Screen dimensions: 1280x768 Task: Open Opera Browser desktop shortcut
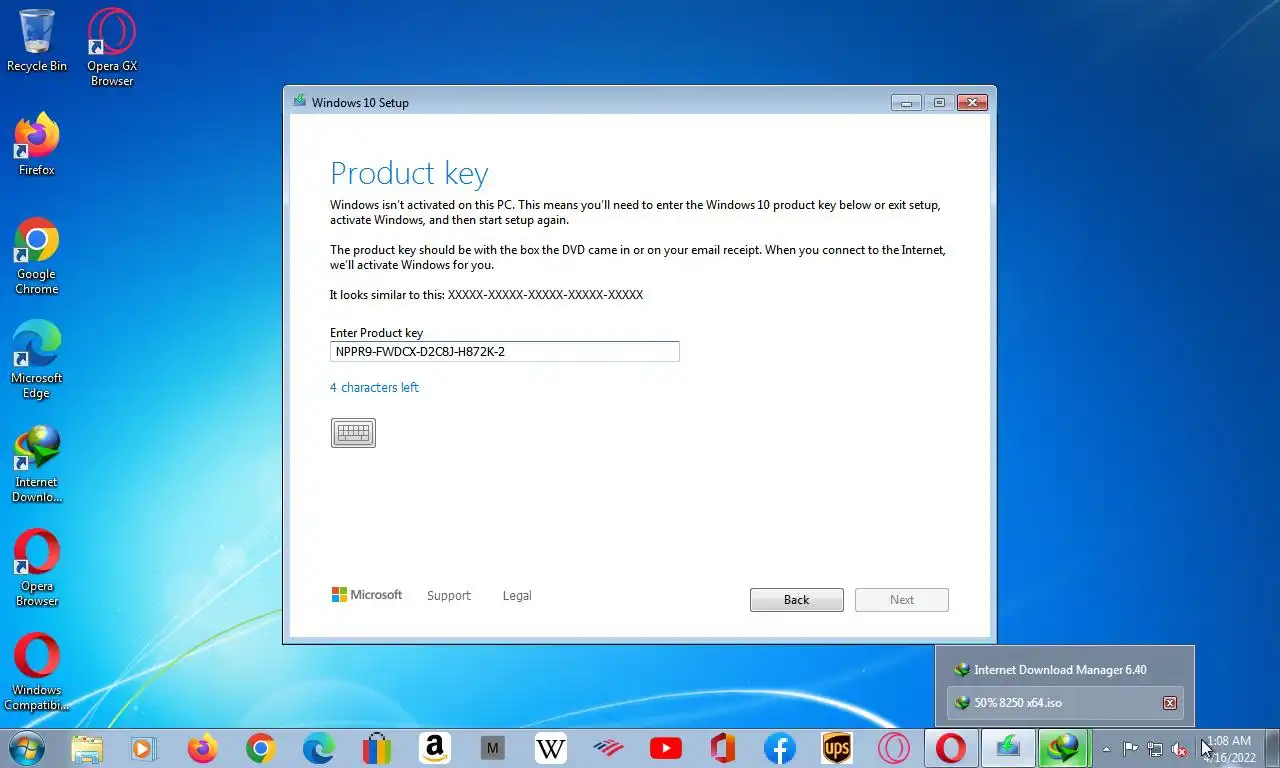[37, 568]
